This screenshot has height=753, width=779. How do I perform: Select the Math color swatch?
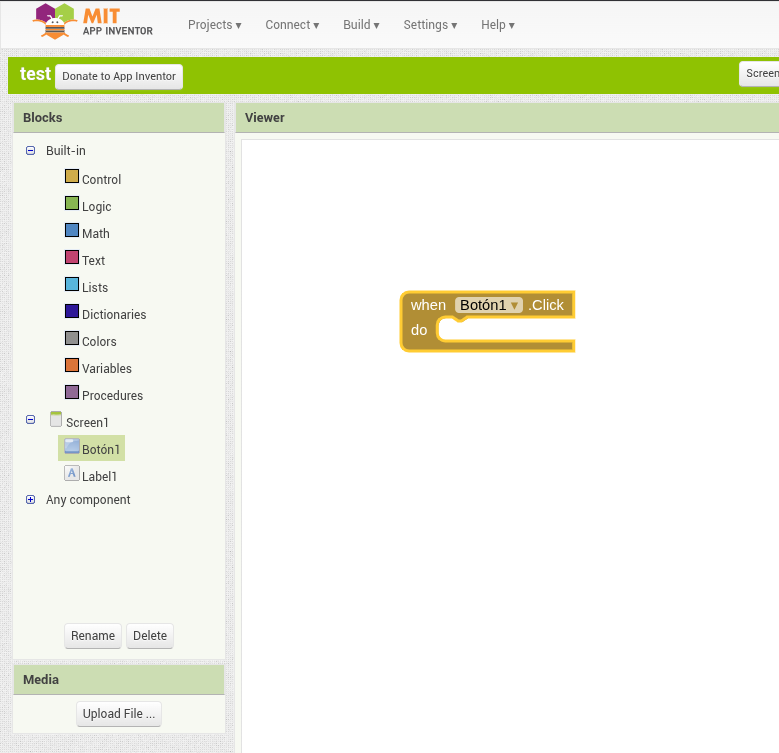click(72, 230)
